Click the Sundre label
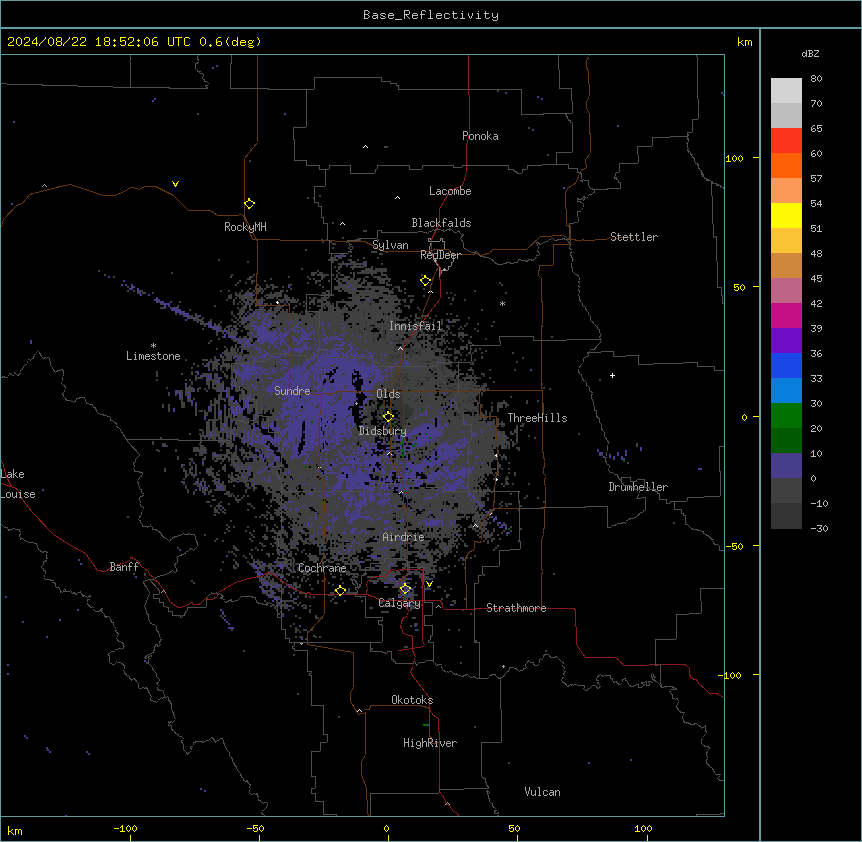 click(x=292, y=391)
